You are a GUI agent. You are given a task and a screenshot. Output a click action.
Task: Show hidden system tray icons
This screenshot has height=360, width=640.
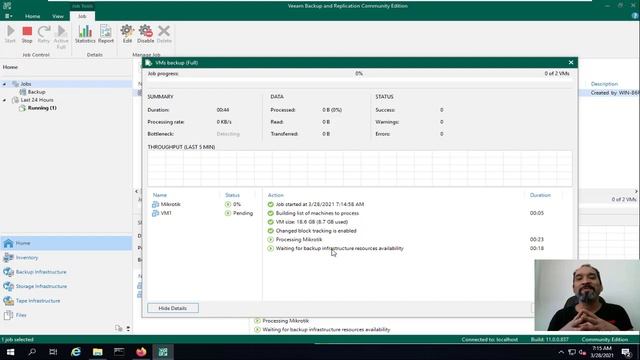tap(561, 352)
